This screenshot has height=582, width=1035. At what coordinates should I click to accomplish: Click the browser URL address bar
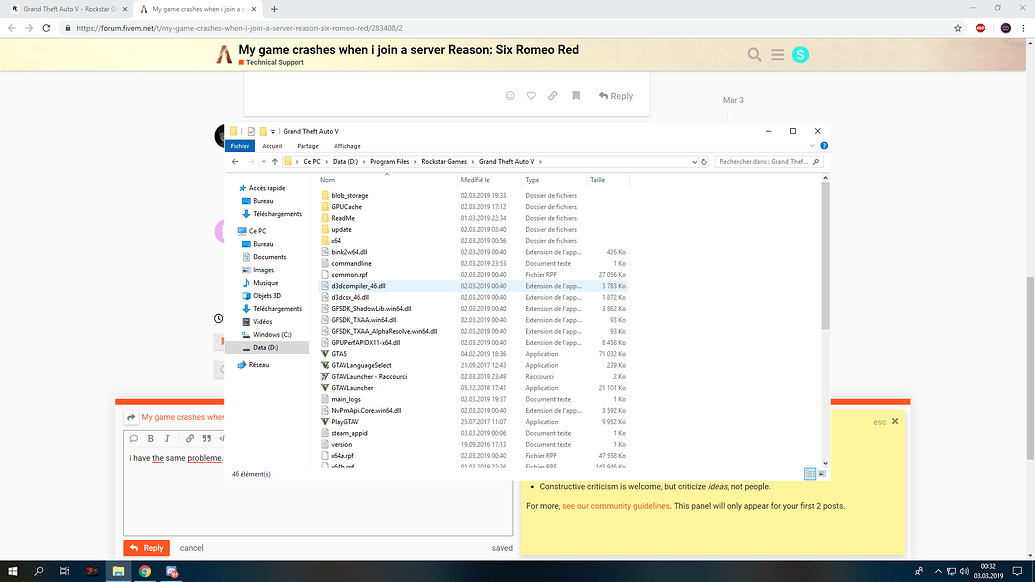508,28
